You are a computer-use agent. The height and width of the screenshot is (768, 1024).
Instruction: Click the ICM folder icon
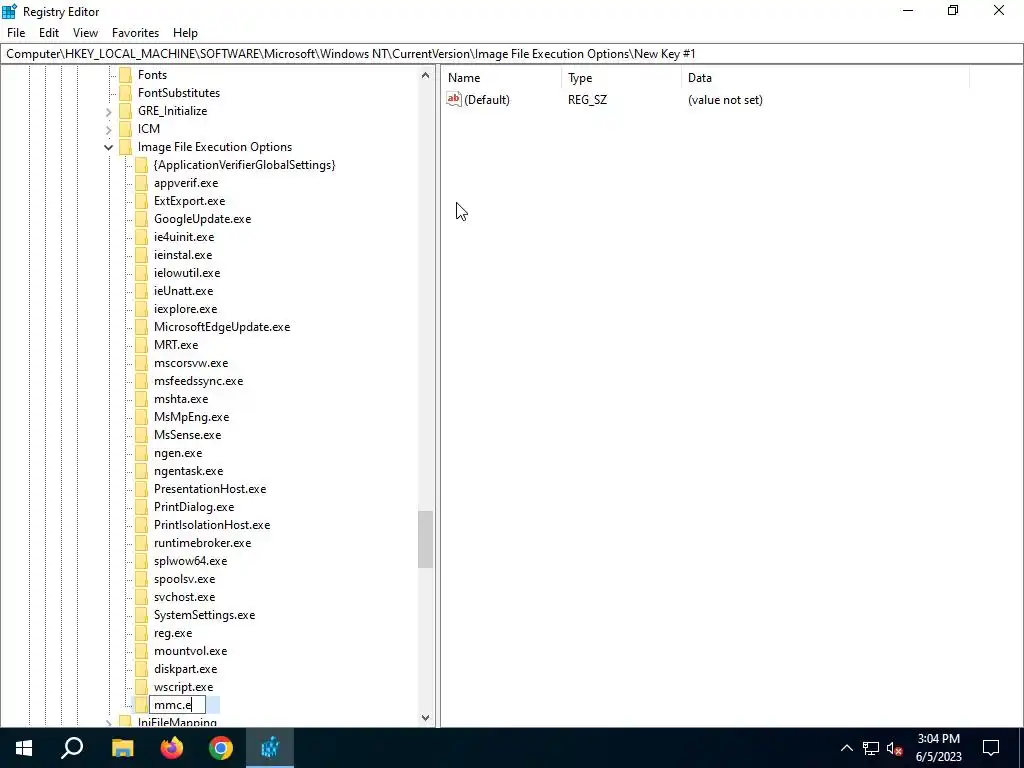point(125,129)
